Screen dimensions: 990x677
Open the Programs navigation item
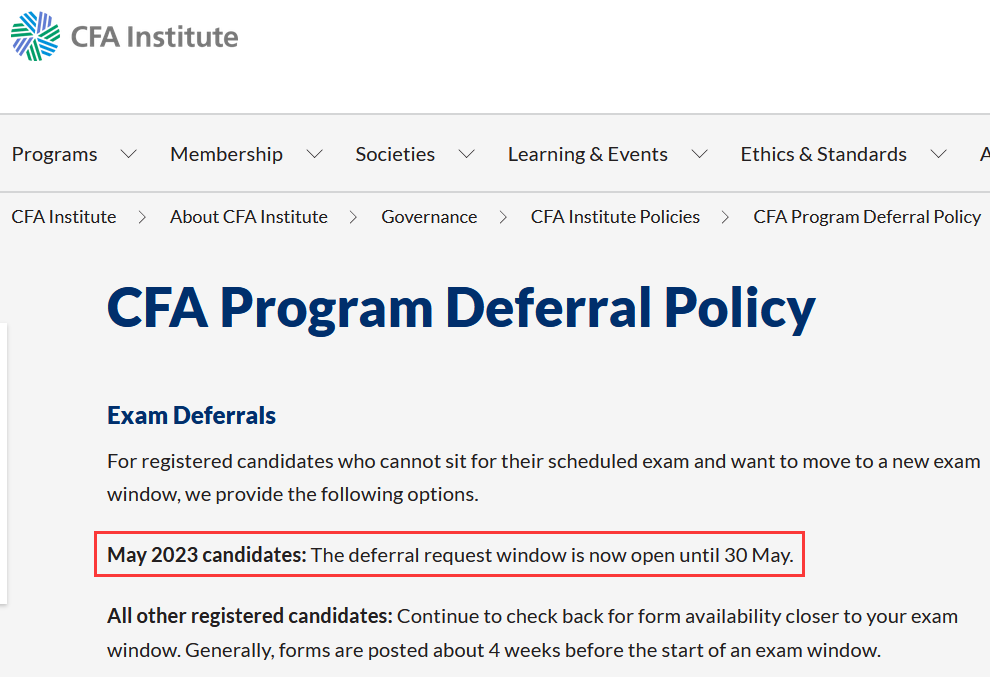[54, 154]
